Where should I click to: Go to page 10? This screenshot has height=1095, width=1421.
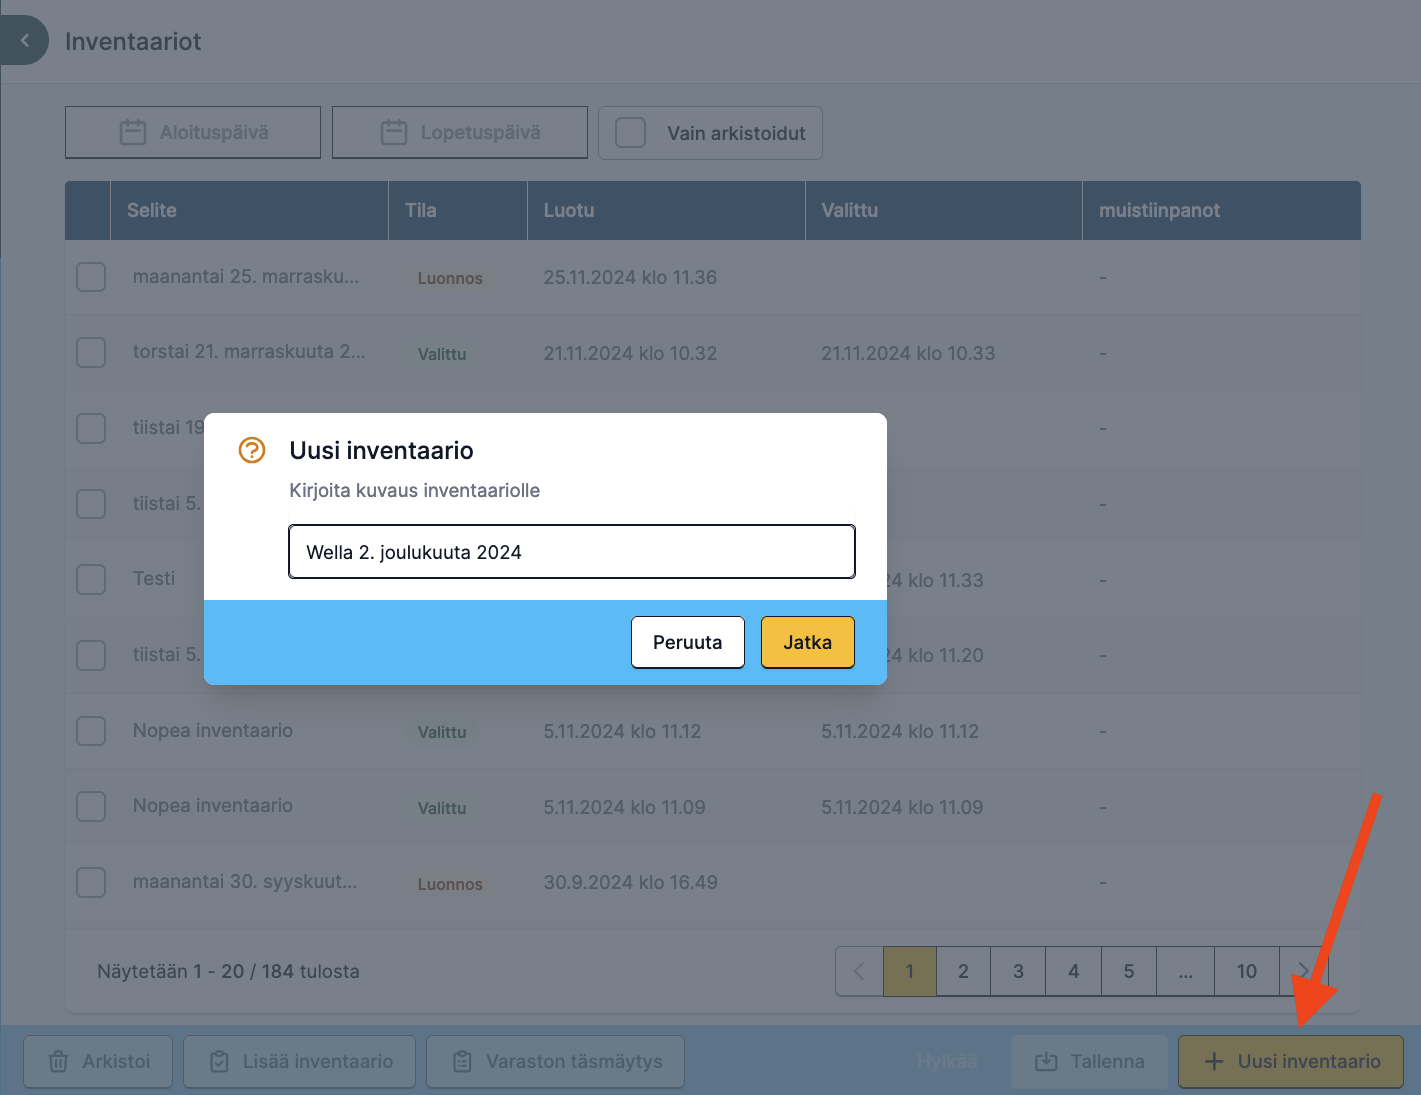coord(1247,971)
